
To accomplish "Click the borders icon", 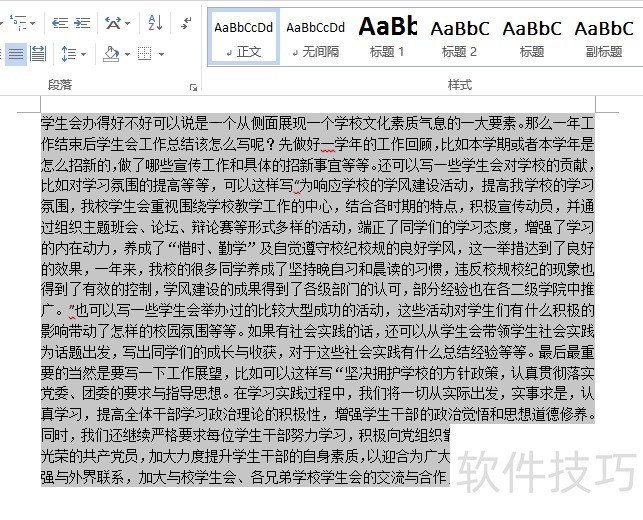I will [144, 54].
